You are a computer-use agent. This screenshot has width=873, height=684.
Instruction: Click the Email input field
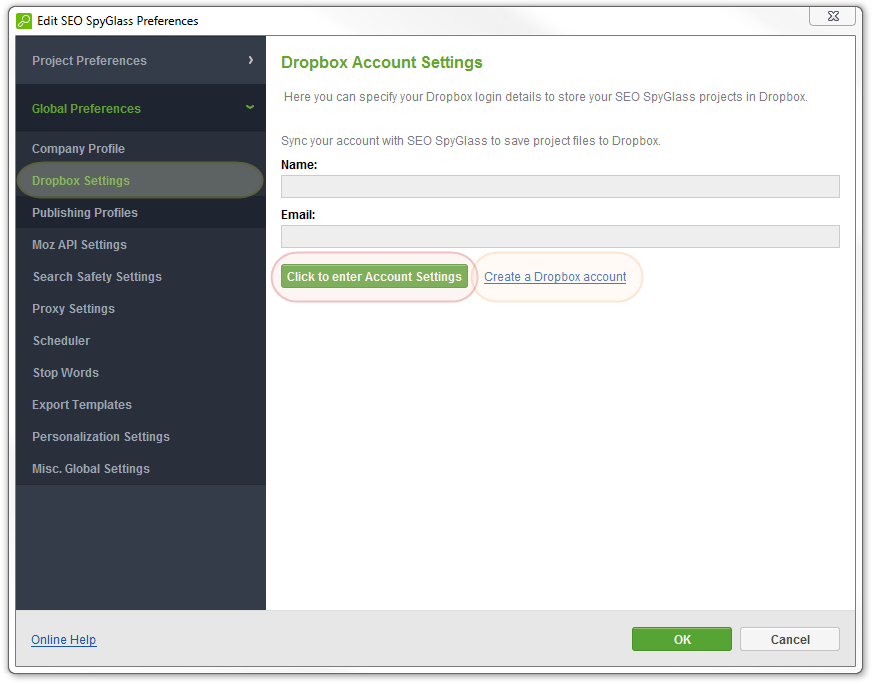pyautogui.click(x=560, y=237)
